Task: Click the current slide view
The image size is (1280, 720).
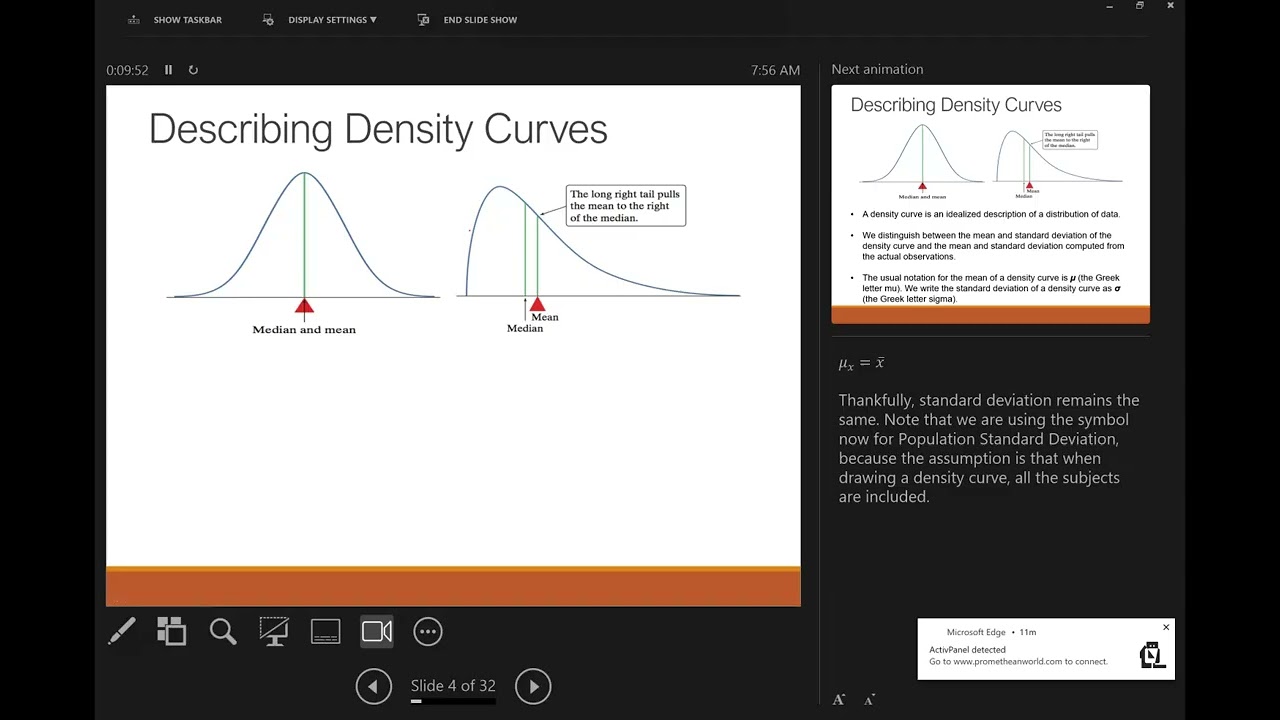Action: [453, 346]
